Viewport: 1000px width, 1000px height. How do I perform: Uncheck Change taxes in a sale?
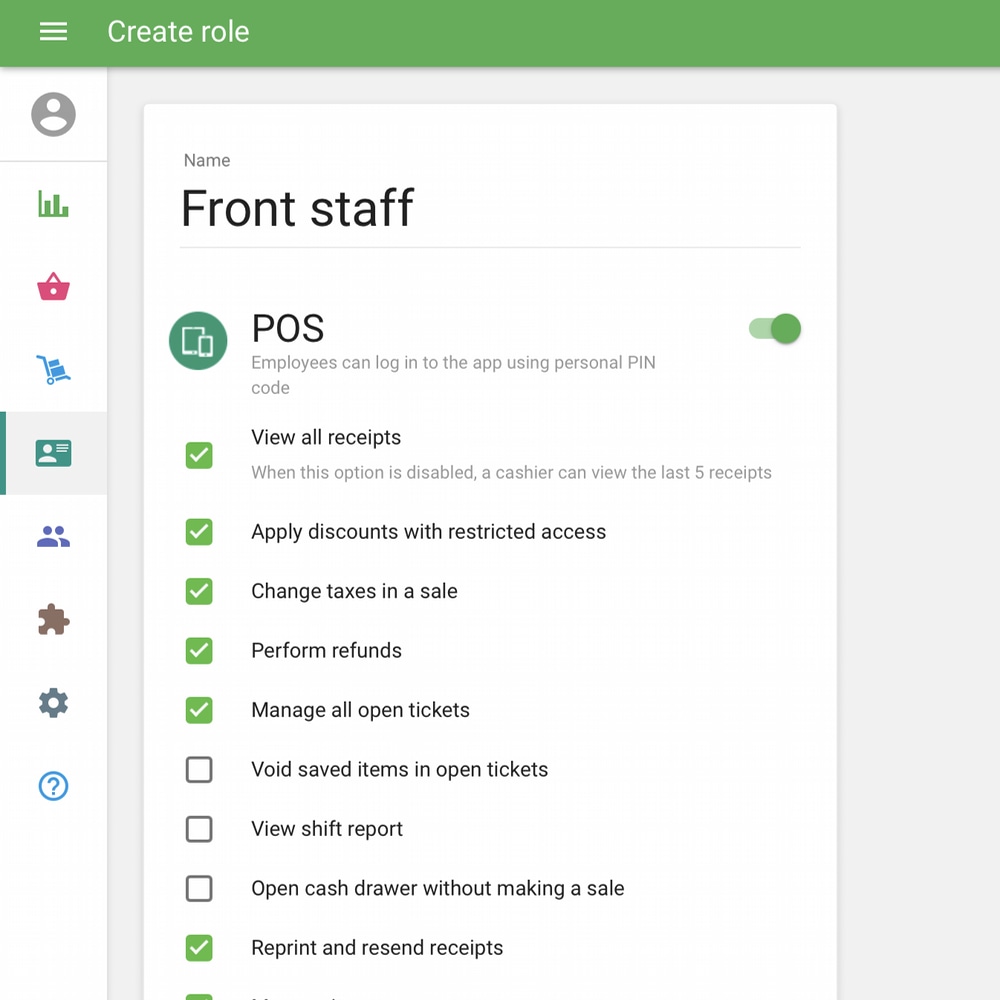click(199, 591)
